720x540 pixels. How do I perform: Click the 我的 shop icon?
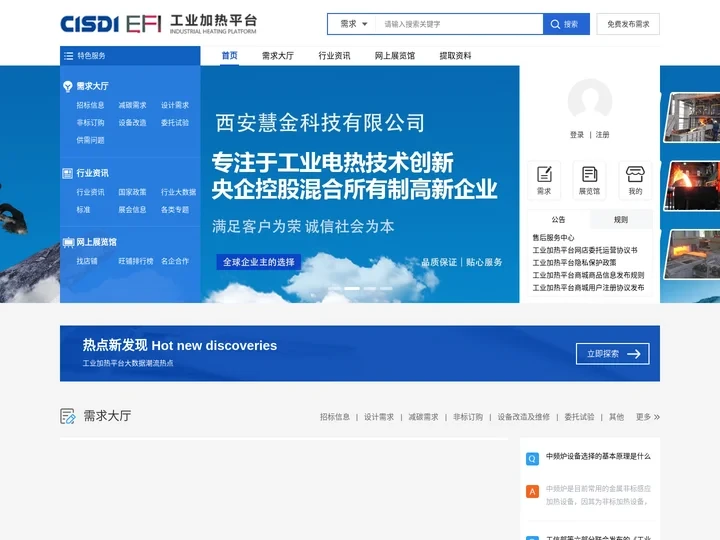[635, 174]
